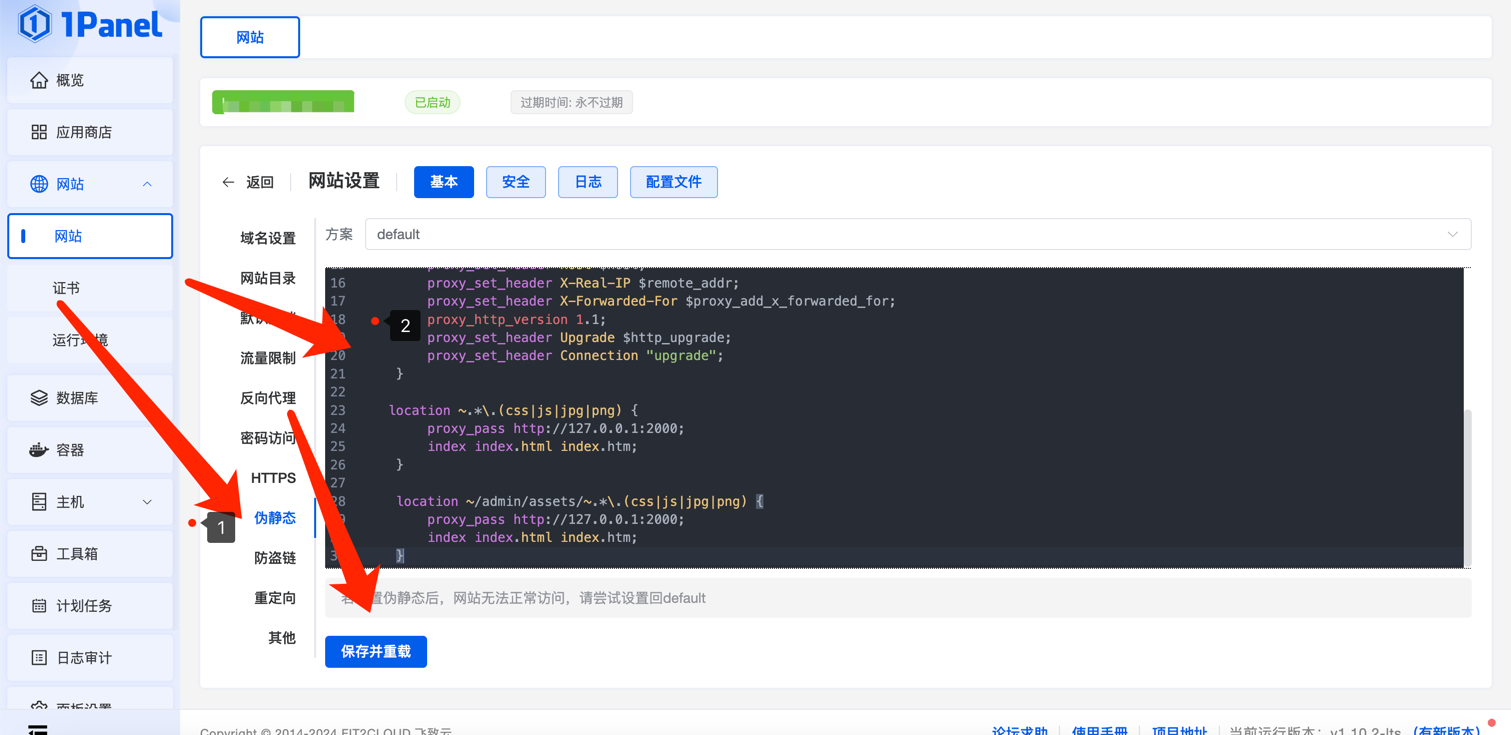
Task: Switch to the 安全 tab
Action: pos(516,182)
